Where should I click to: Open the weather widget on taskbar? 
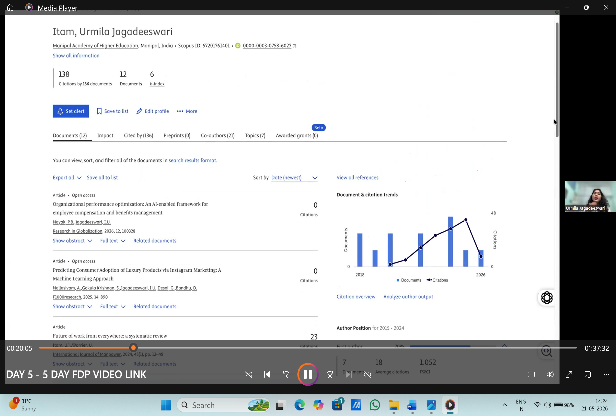(x=22, y=405)
